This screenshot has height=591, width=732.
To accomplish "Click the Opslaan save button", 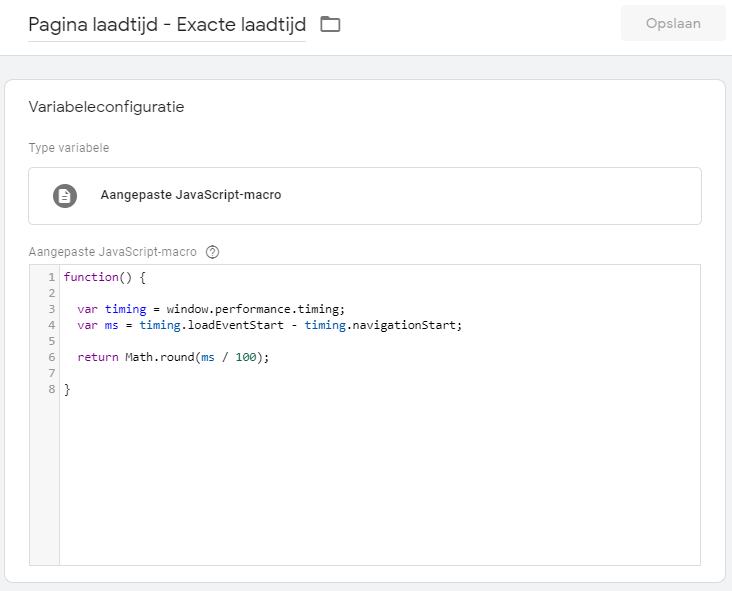I will point(673,23).
